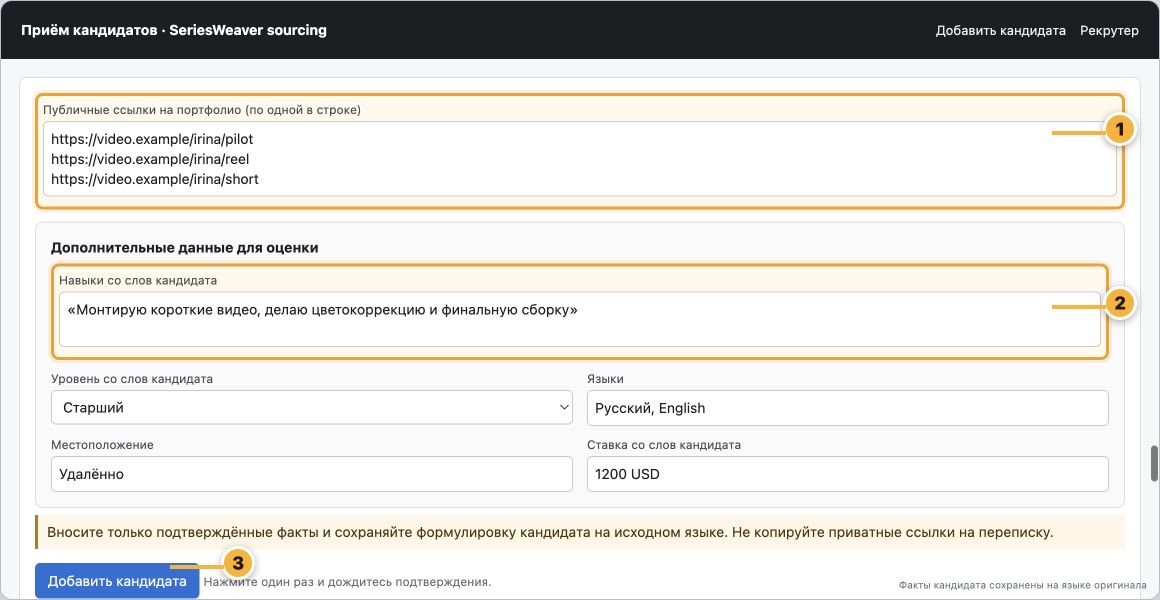This screenshot has height=600, width=1160.
Task: Click the Ставка field showing 1200 USD
Action: pyautogui.click(x=847, y=474)
